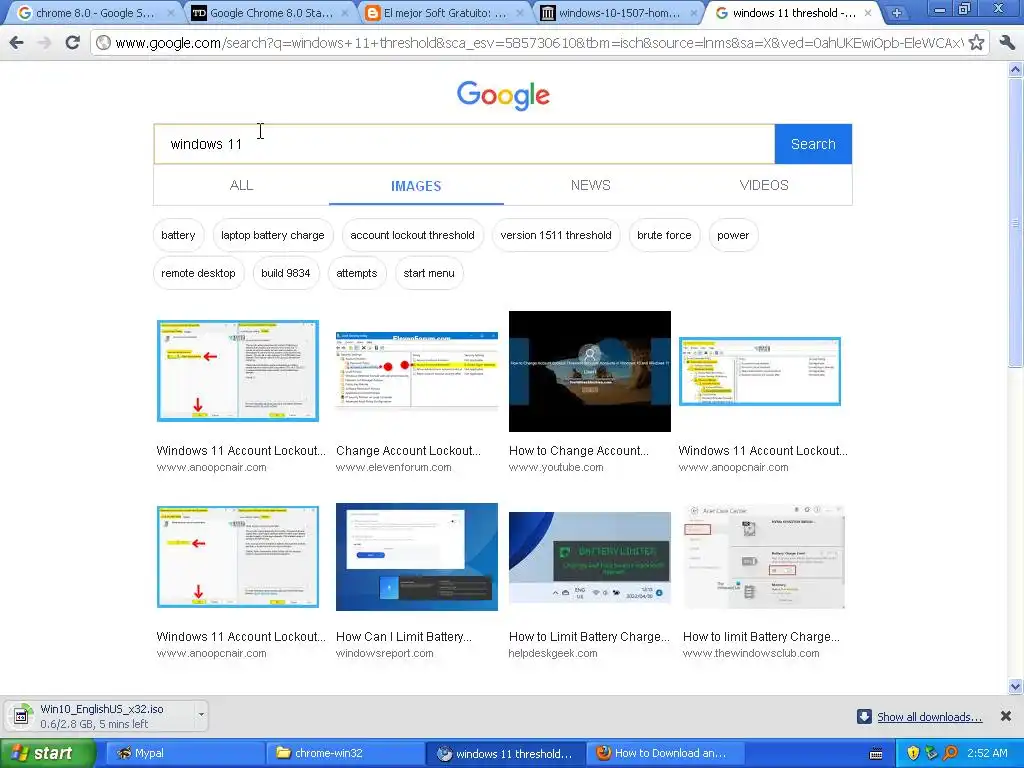Click the blue Search button
This screenshot has width=1024, height=768.
tap(813, 144)
